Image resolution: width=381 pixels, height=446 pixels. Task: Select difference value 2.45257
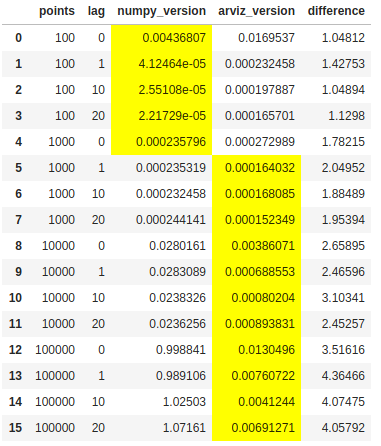336,324
